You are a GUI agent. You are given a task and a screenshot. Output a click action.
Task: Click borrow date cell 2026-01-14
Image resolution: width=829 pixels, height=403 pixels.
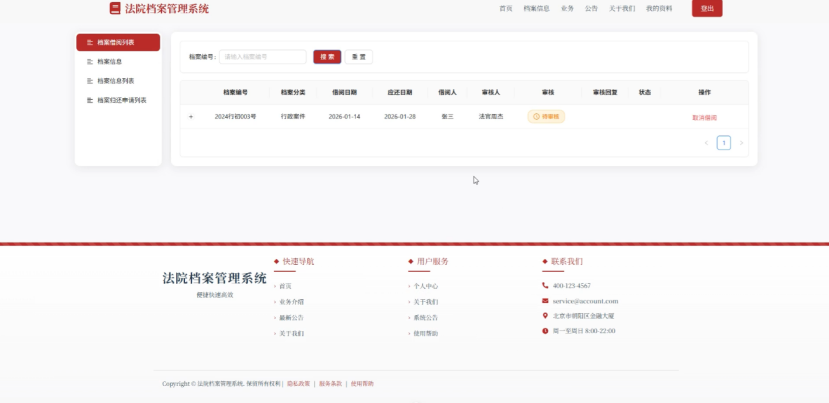point(344,116)
